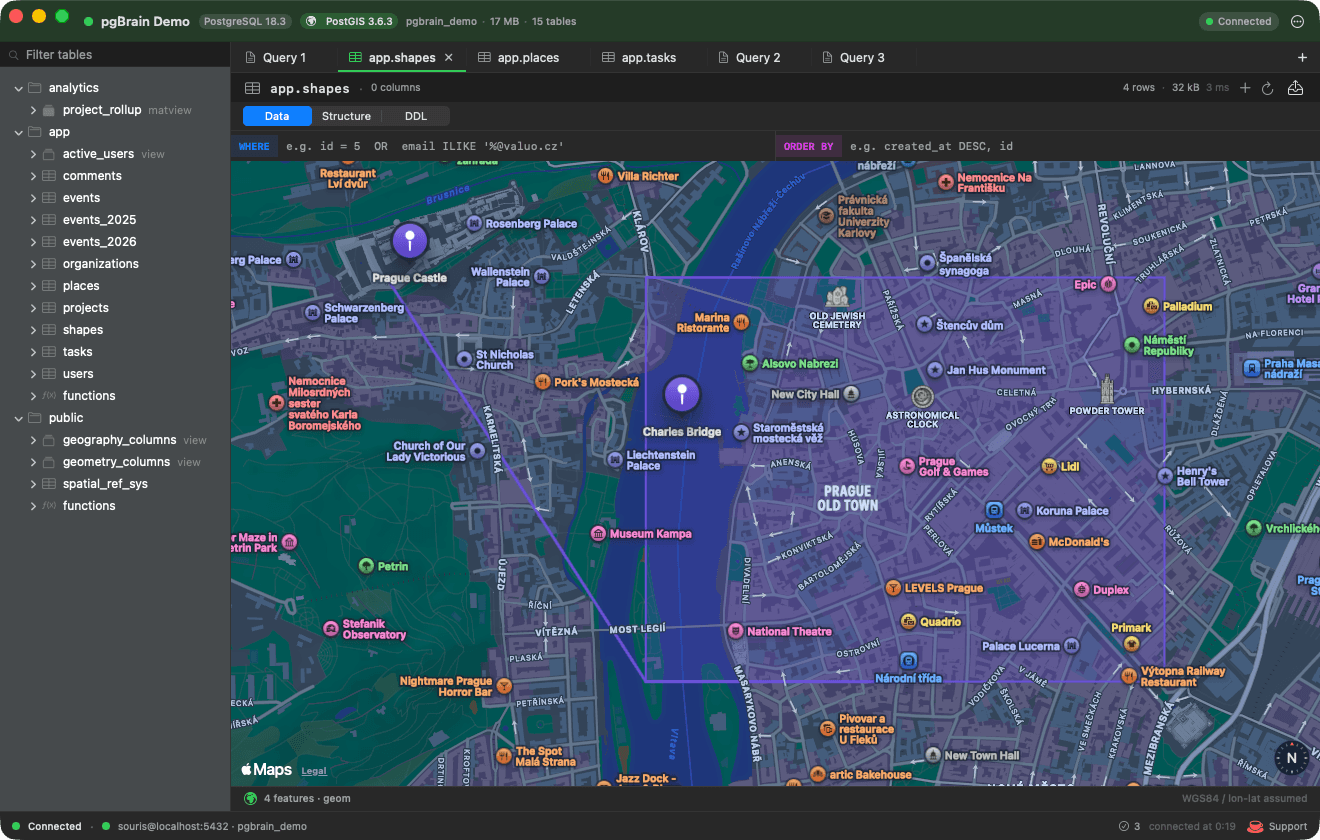
Task: Add a new tab with the plus icon
Action: click(1302, 58)
